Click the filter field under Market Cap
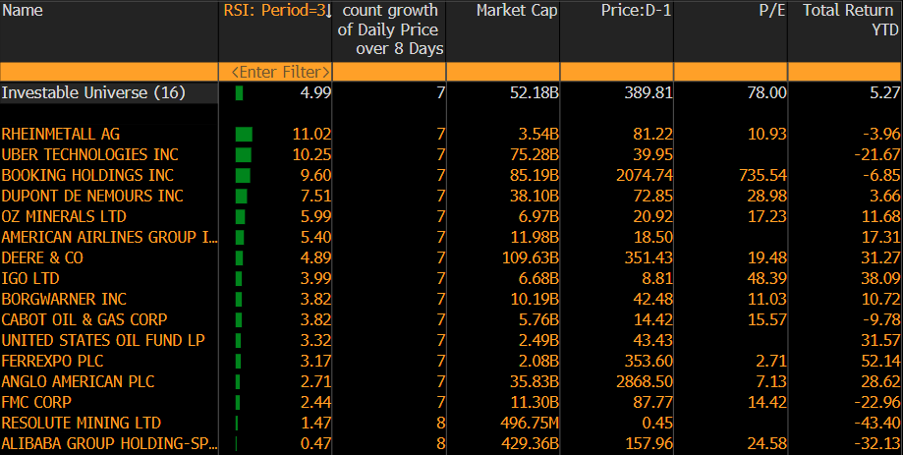 503,71
